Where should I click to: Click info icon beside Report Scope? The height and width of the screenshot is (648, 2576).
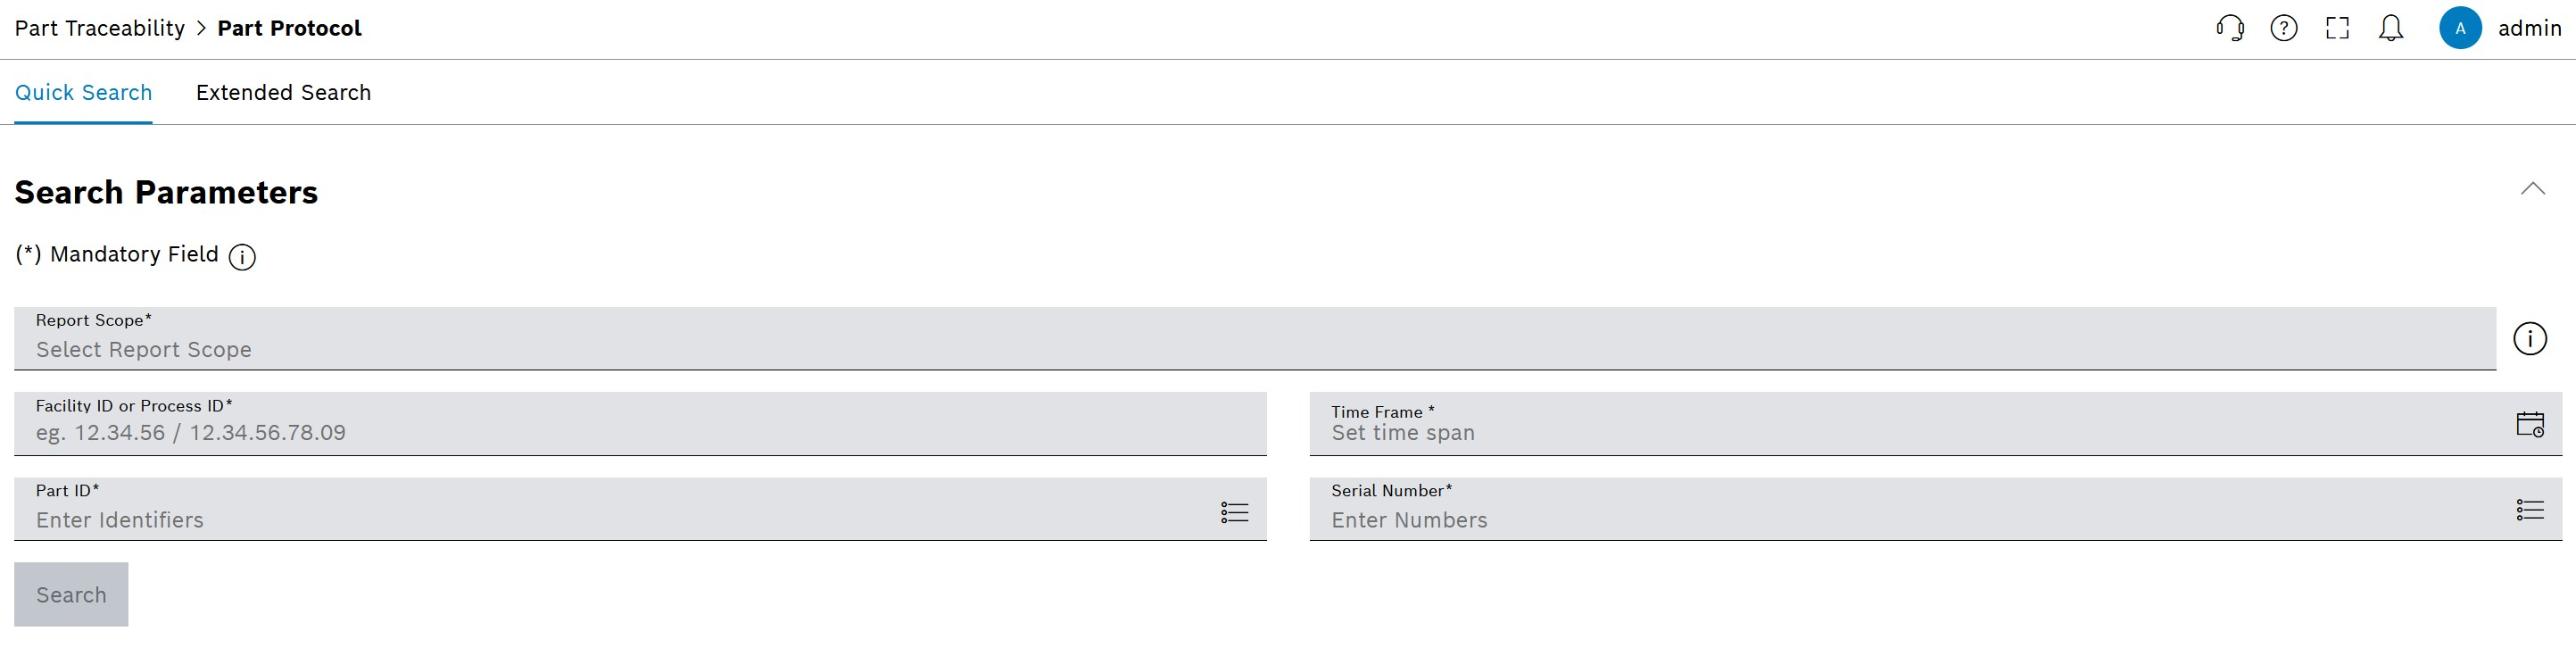[x=2530, y=339]
